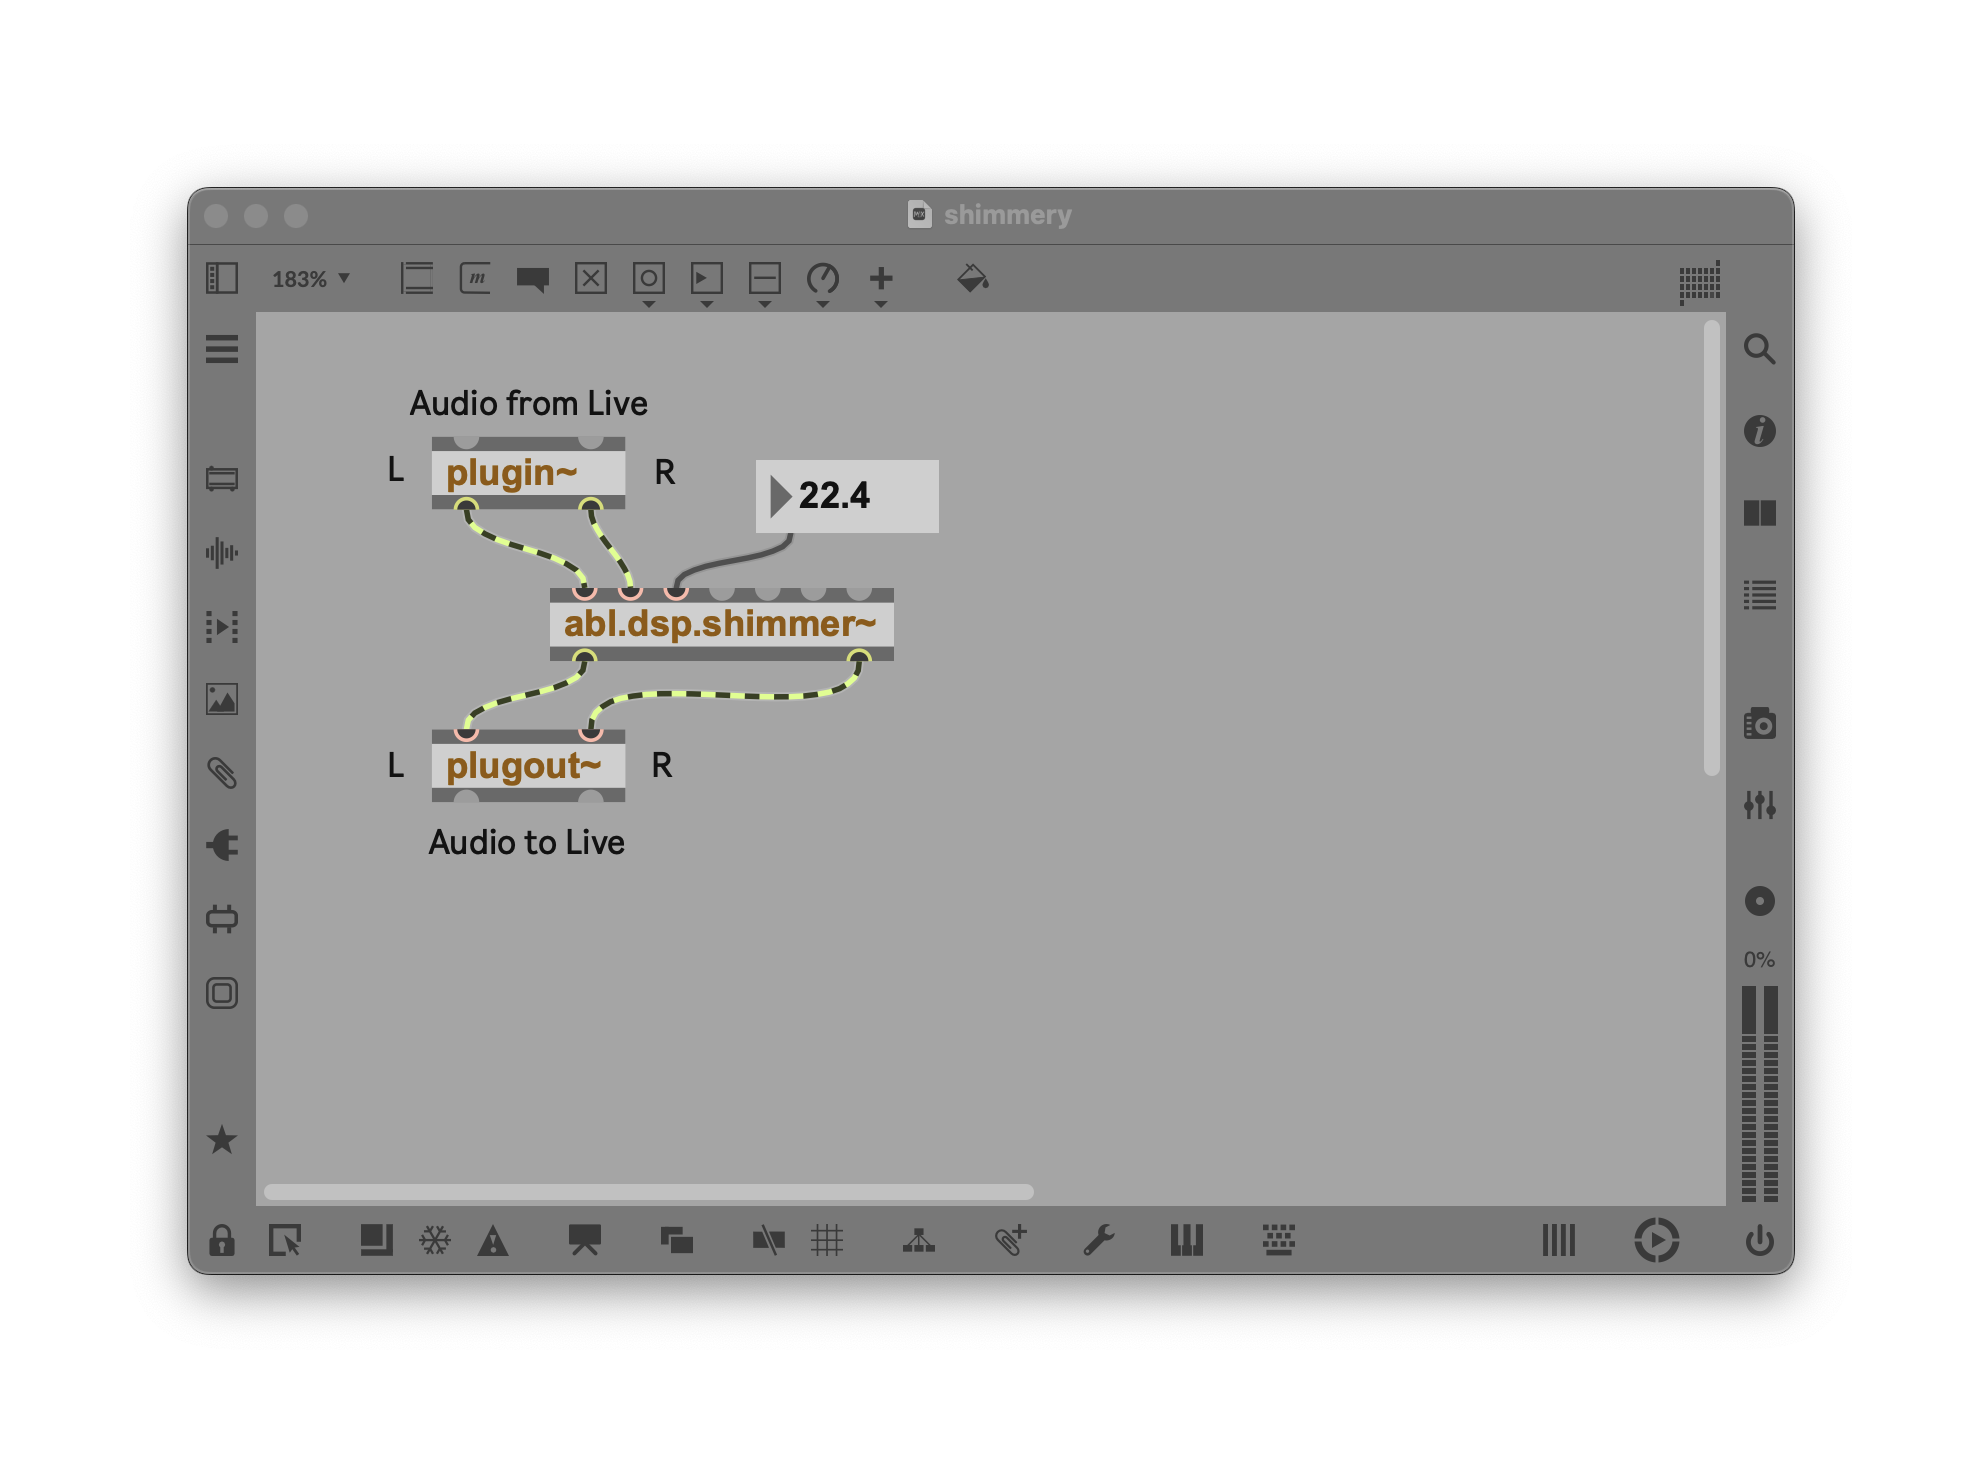Open the search magnifier in right sidebar
Image resolution: width=1982 pixels, height=1462 pixels.
coord(1759,349)
